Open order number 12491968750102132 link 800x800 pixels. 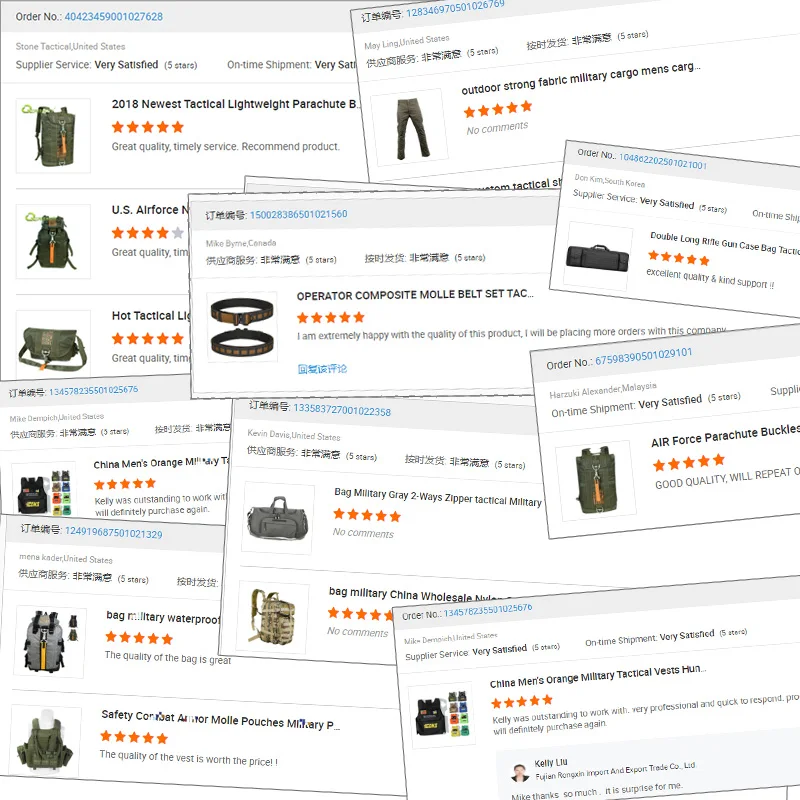pyautogui.click(x=113, y=532)
